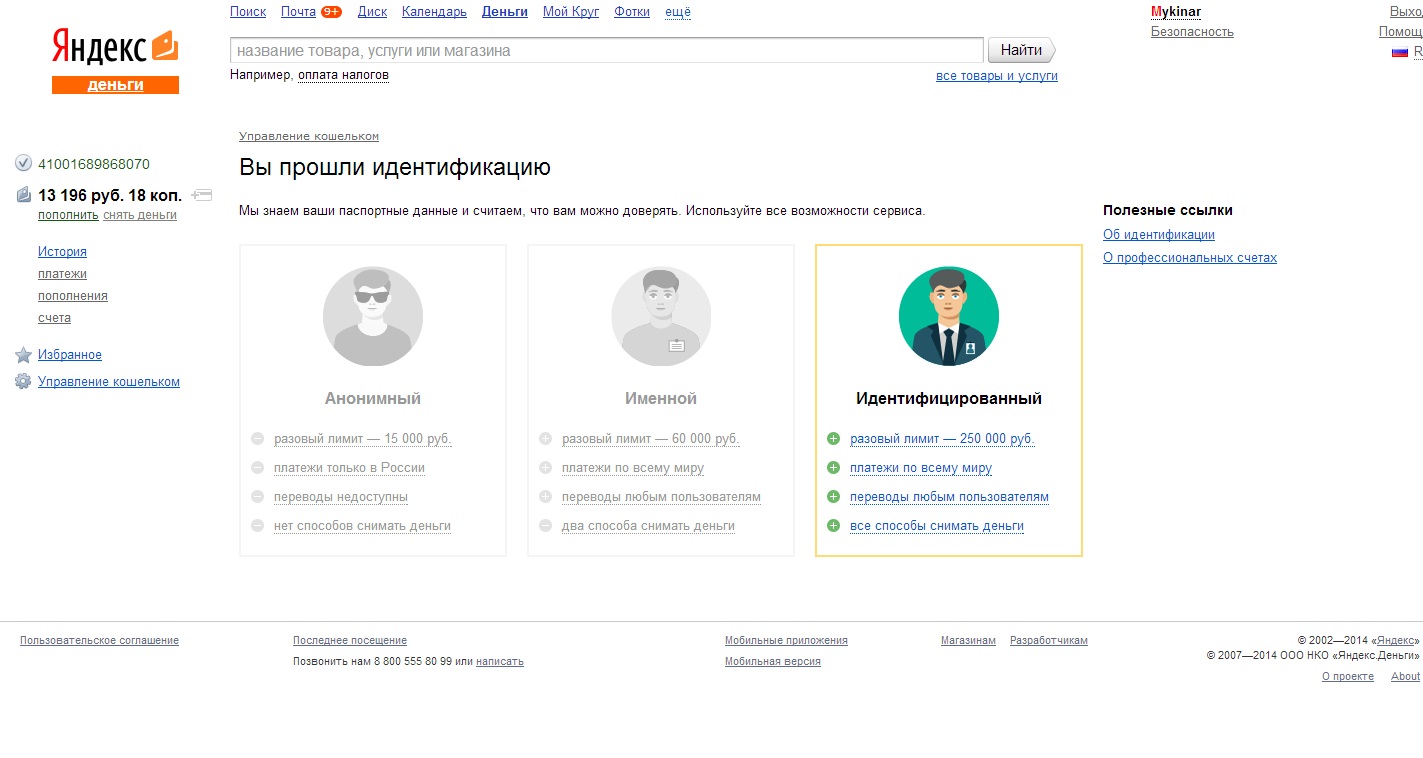This screenshot has width=1423, height=758.
Task: Open Мобильные приложения in the footer
Action: tap(786, 641)
